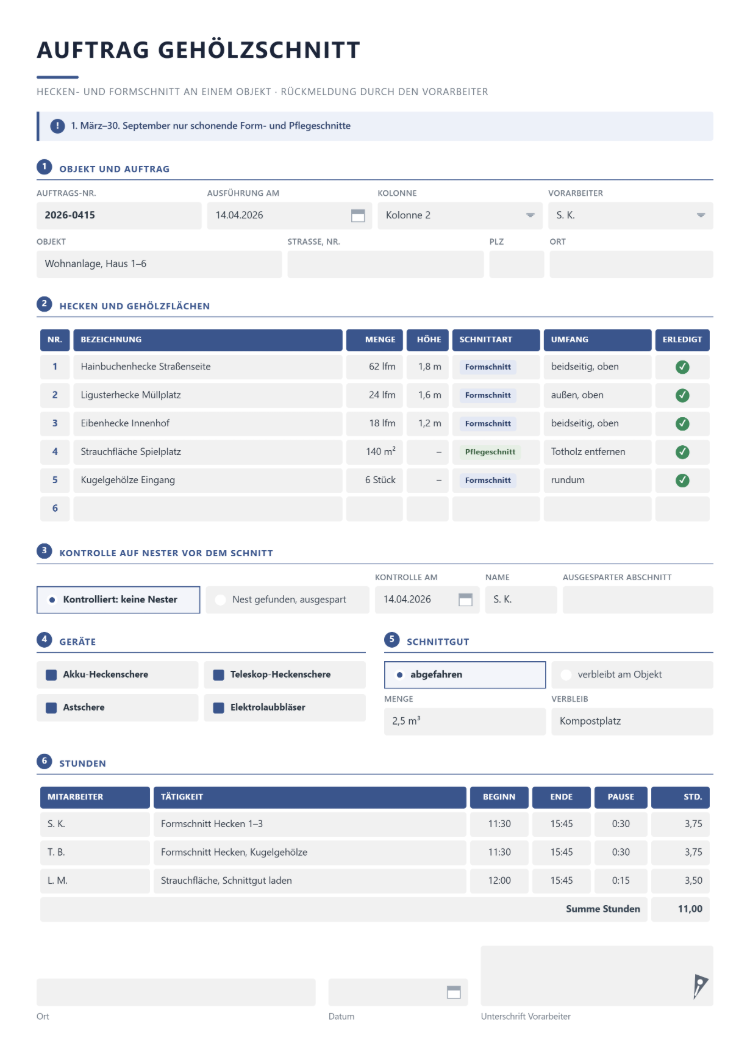This screenshot has height=1060, width=750.
Task: Click the Tätigkeit column header in Stunden
Action: coord(310,798)
